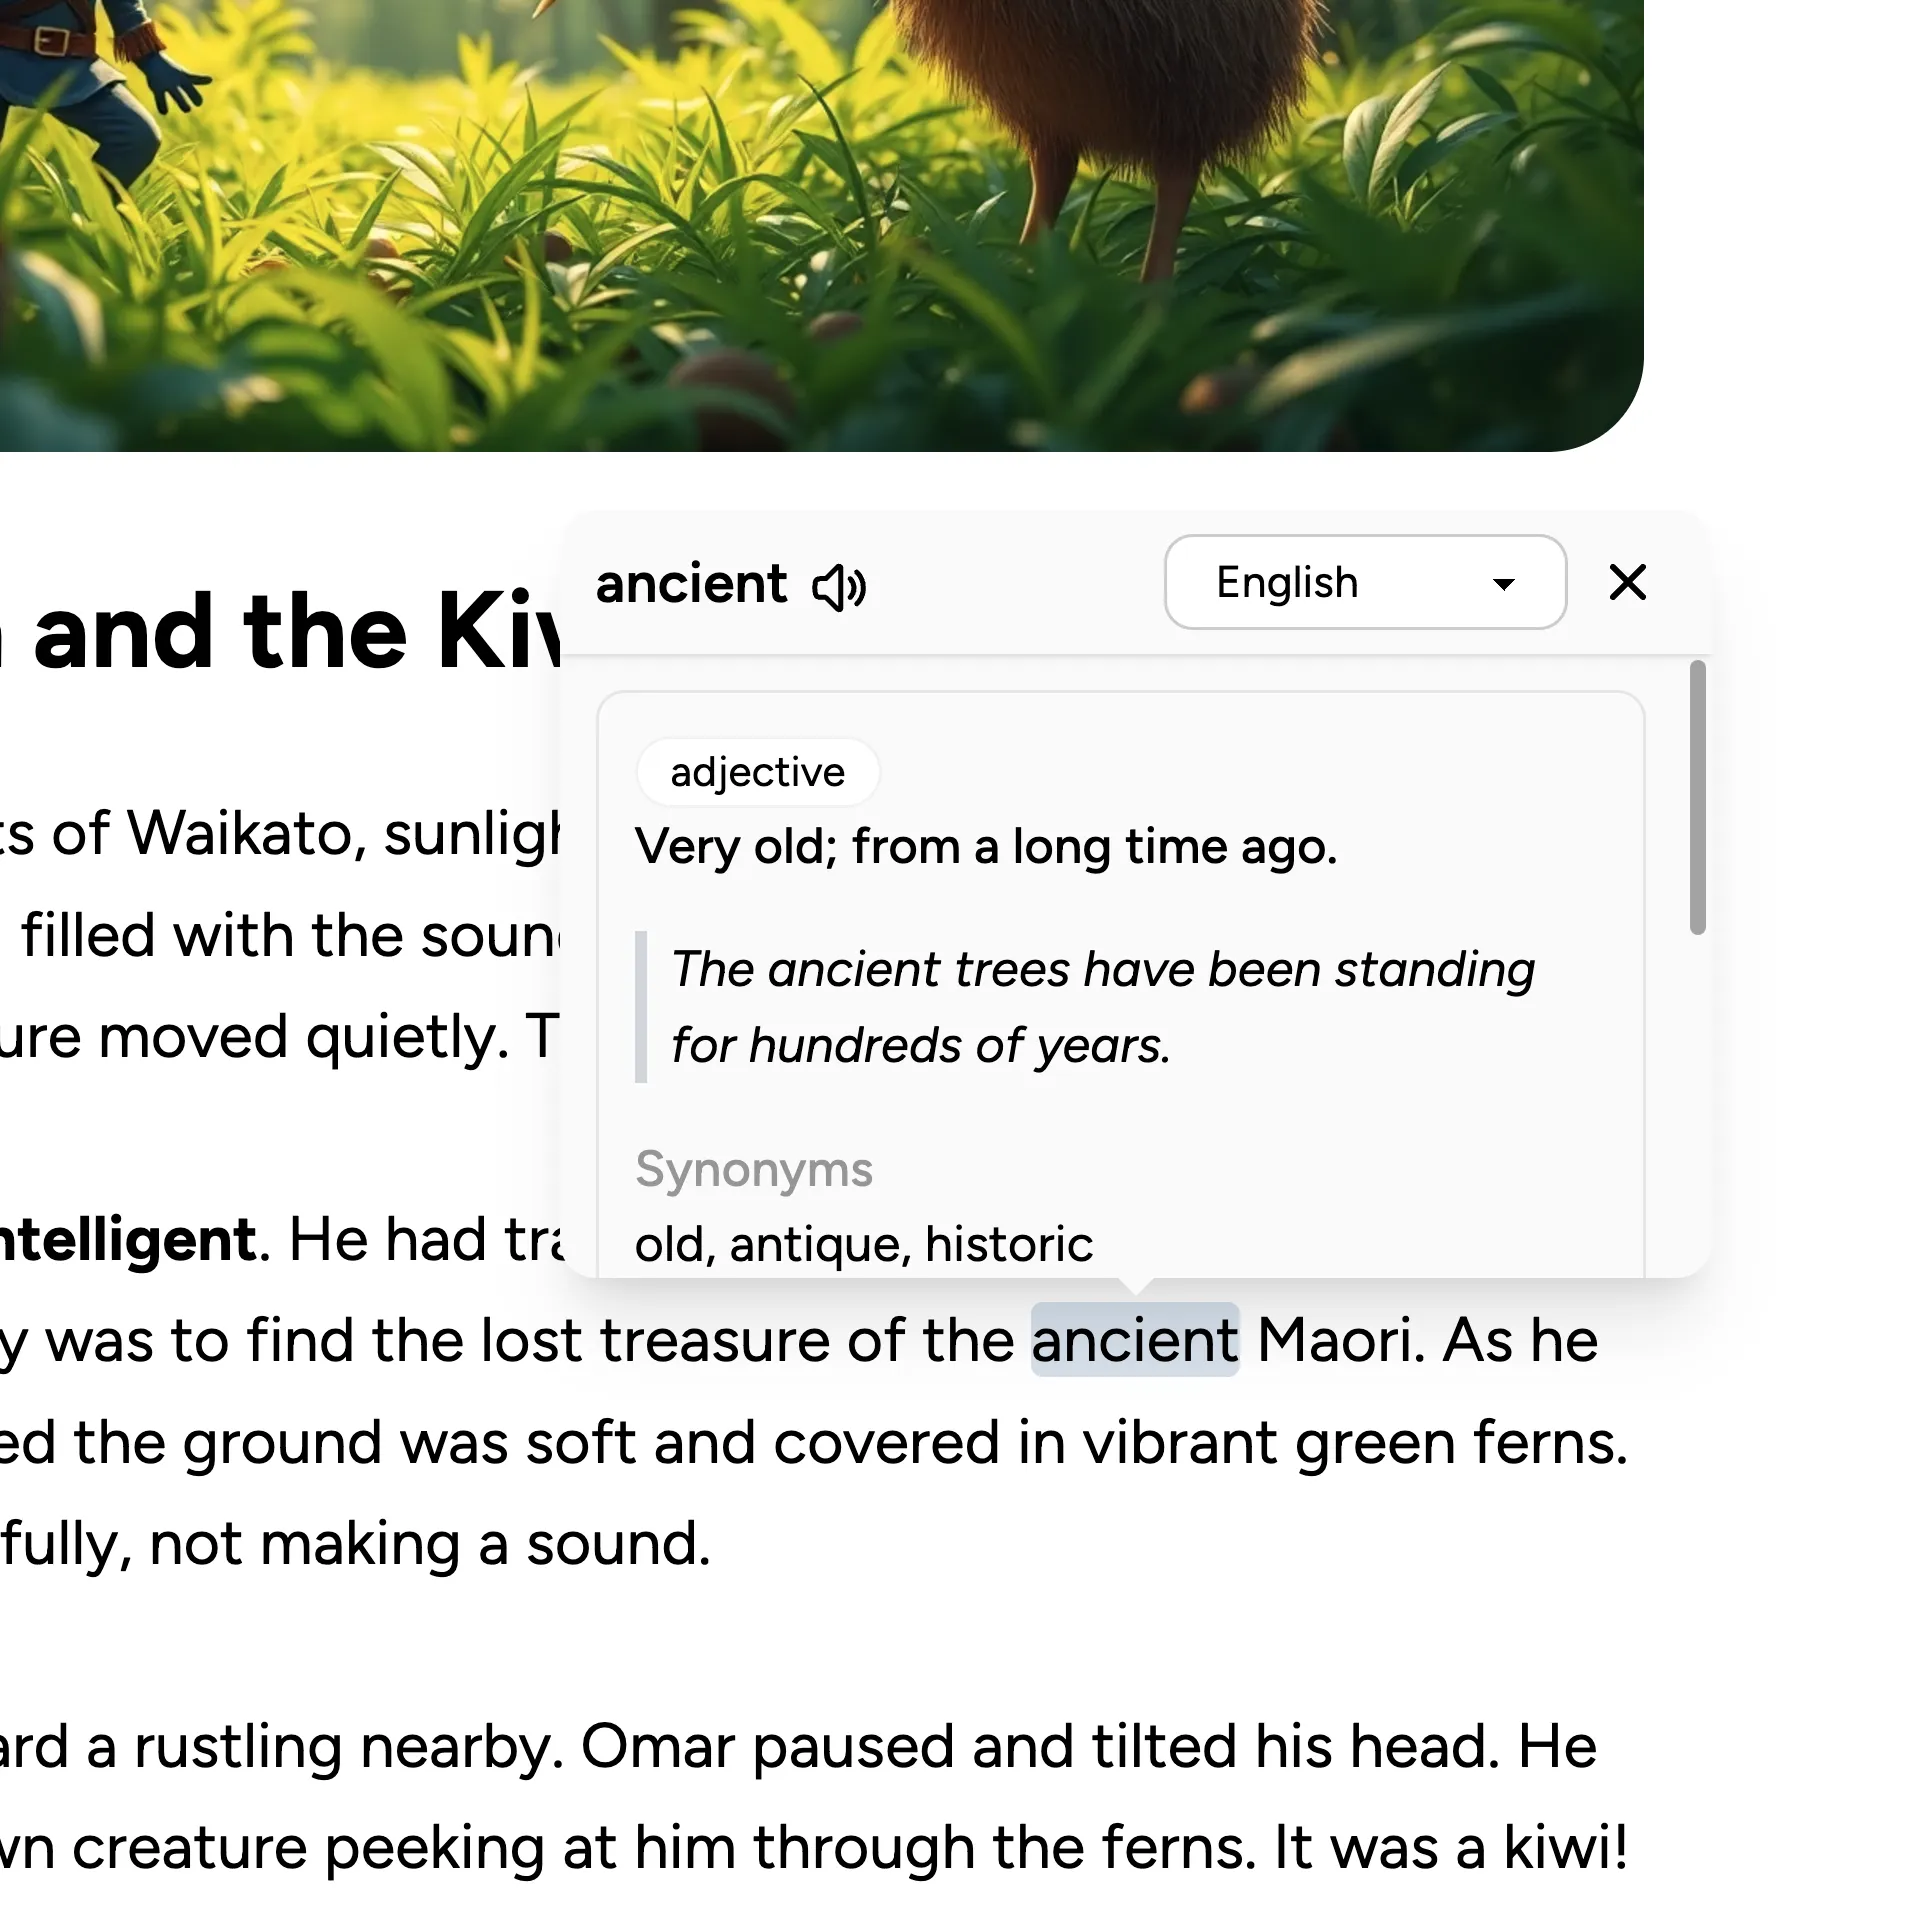Image resolution: width=1920 pixels, height=1920 pixels.
Task: Click the story title heading
Action: [281, 631]
